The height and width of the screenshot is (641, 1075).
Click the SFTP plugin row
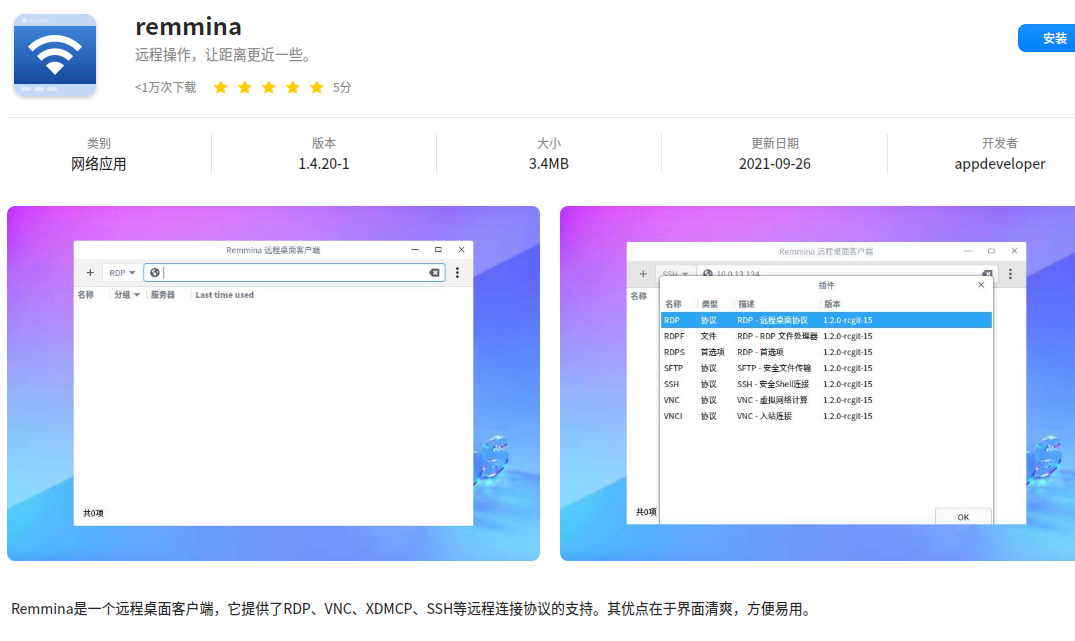826,368
